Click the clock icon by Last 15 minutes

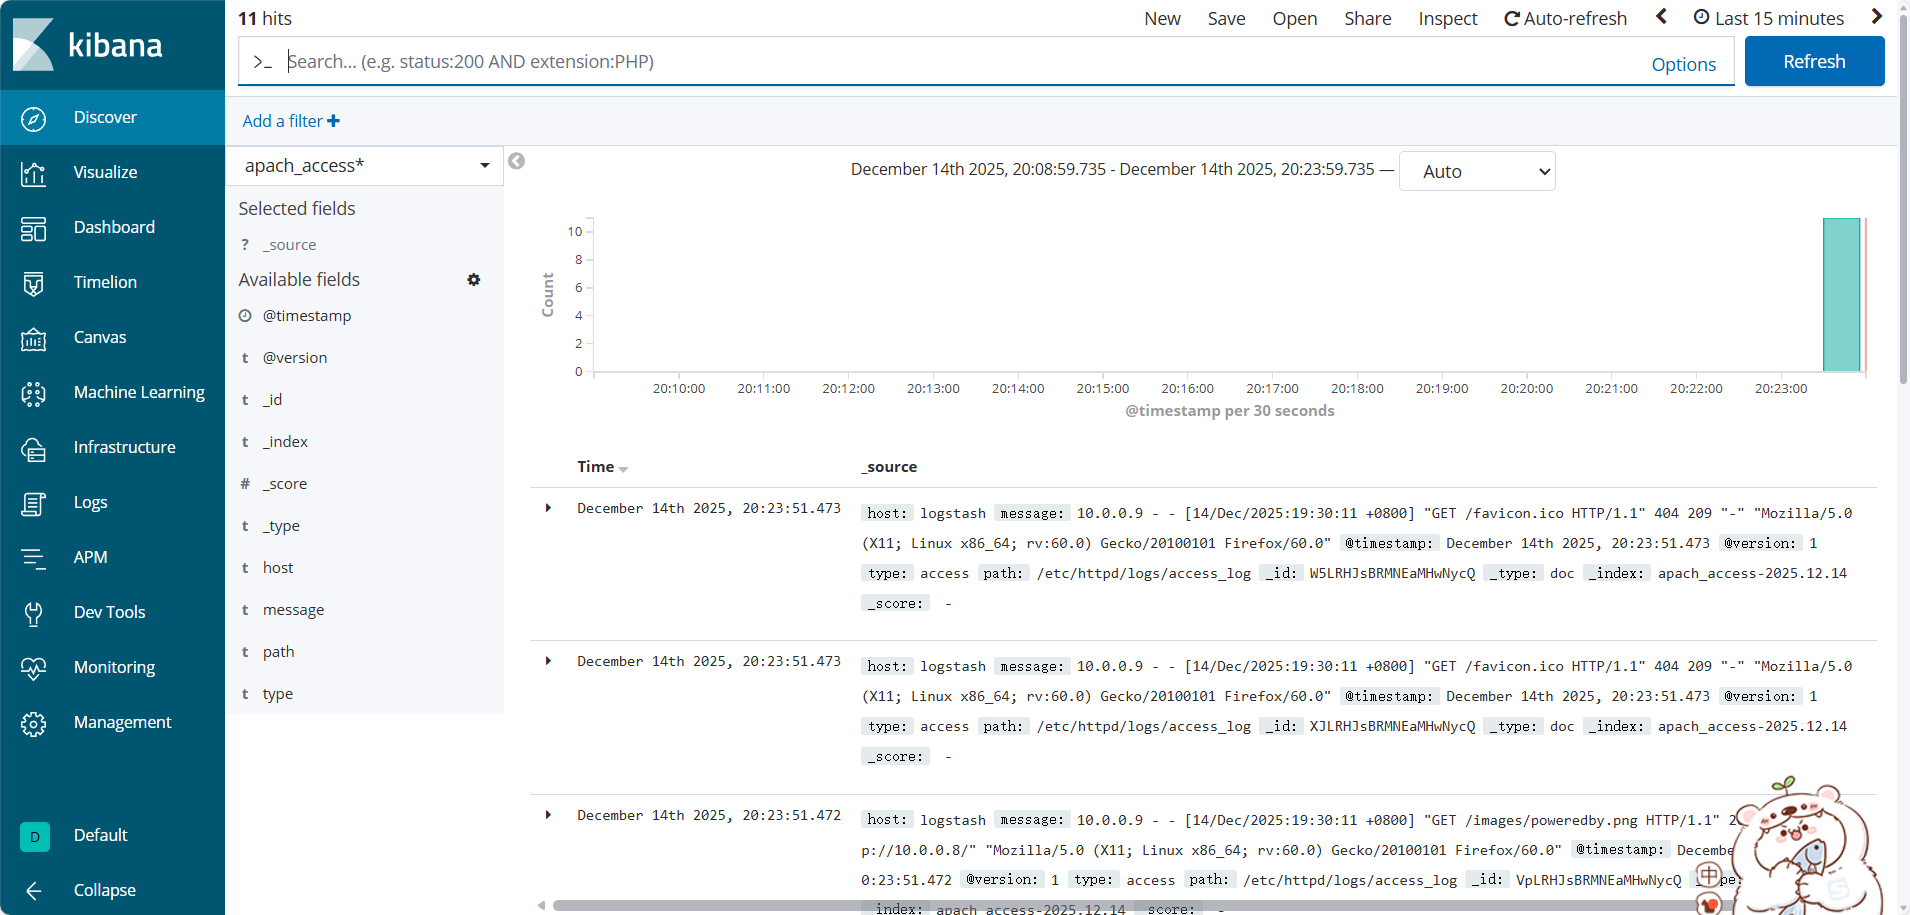1701,17
